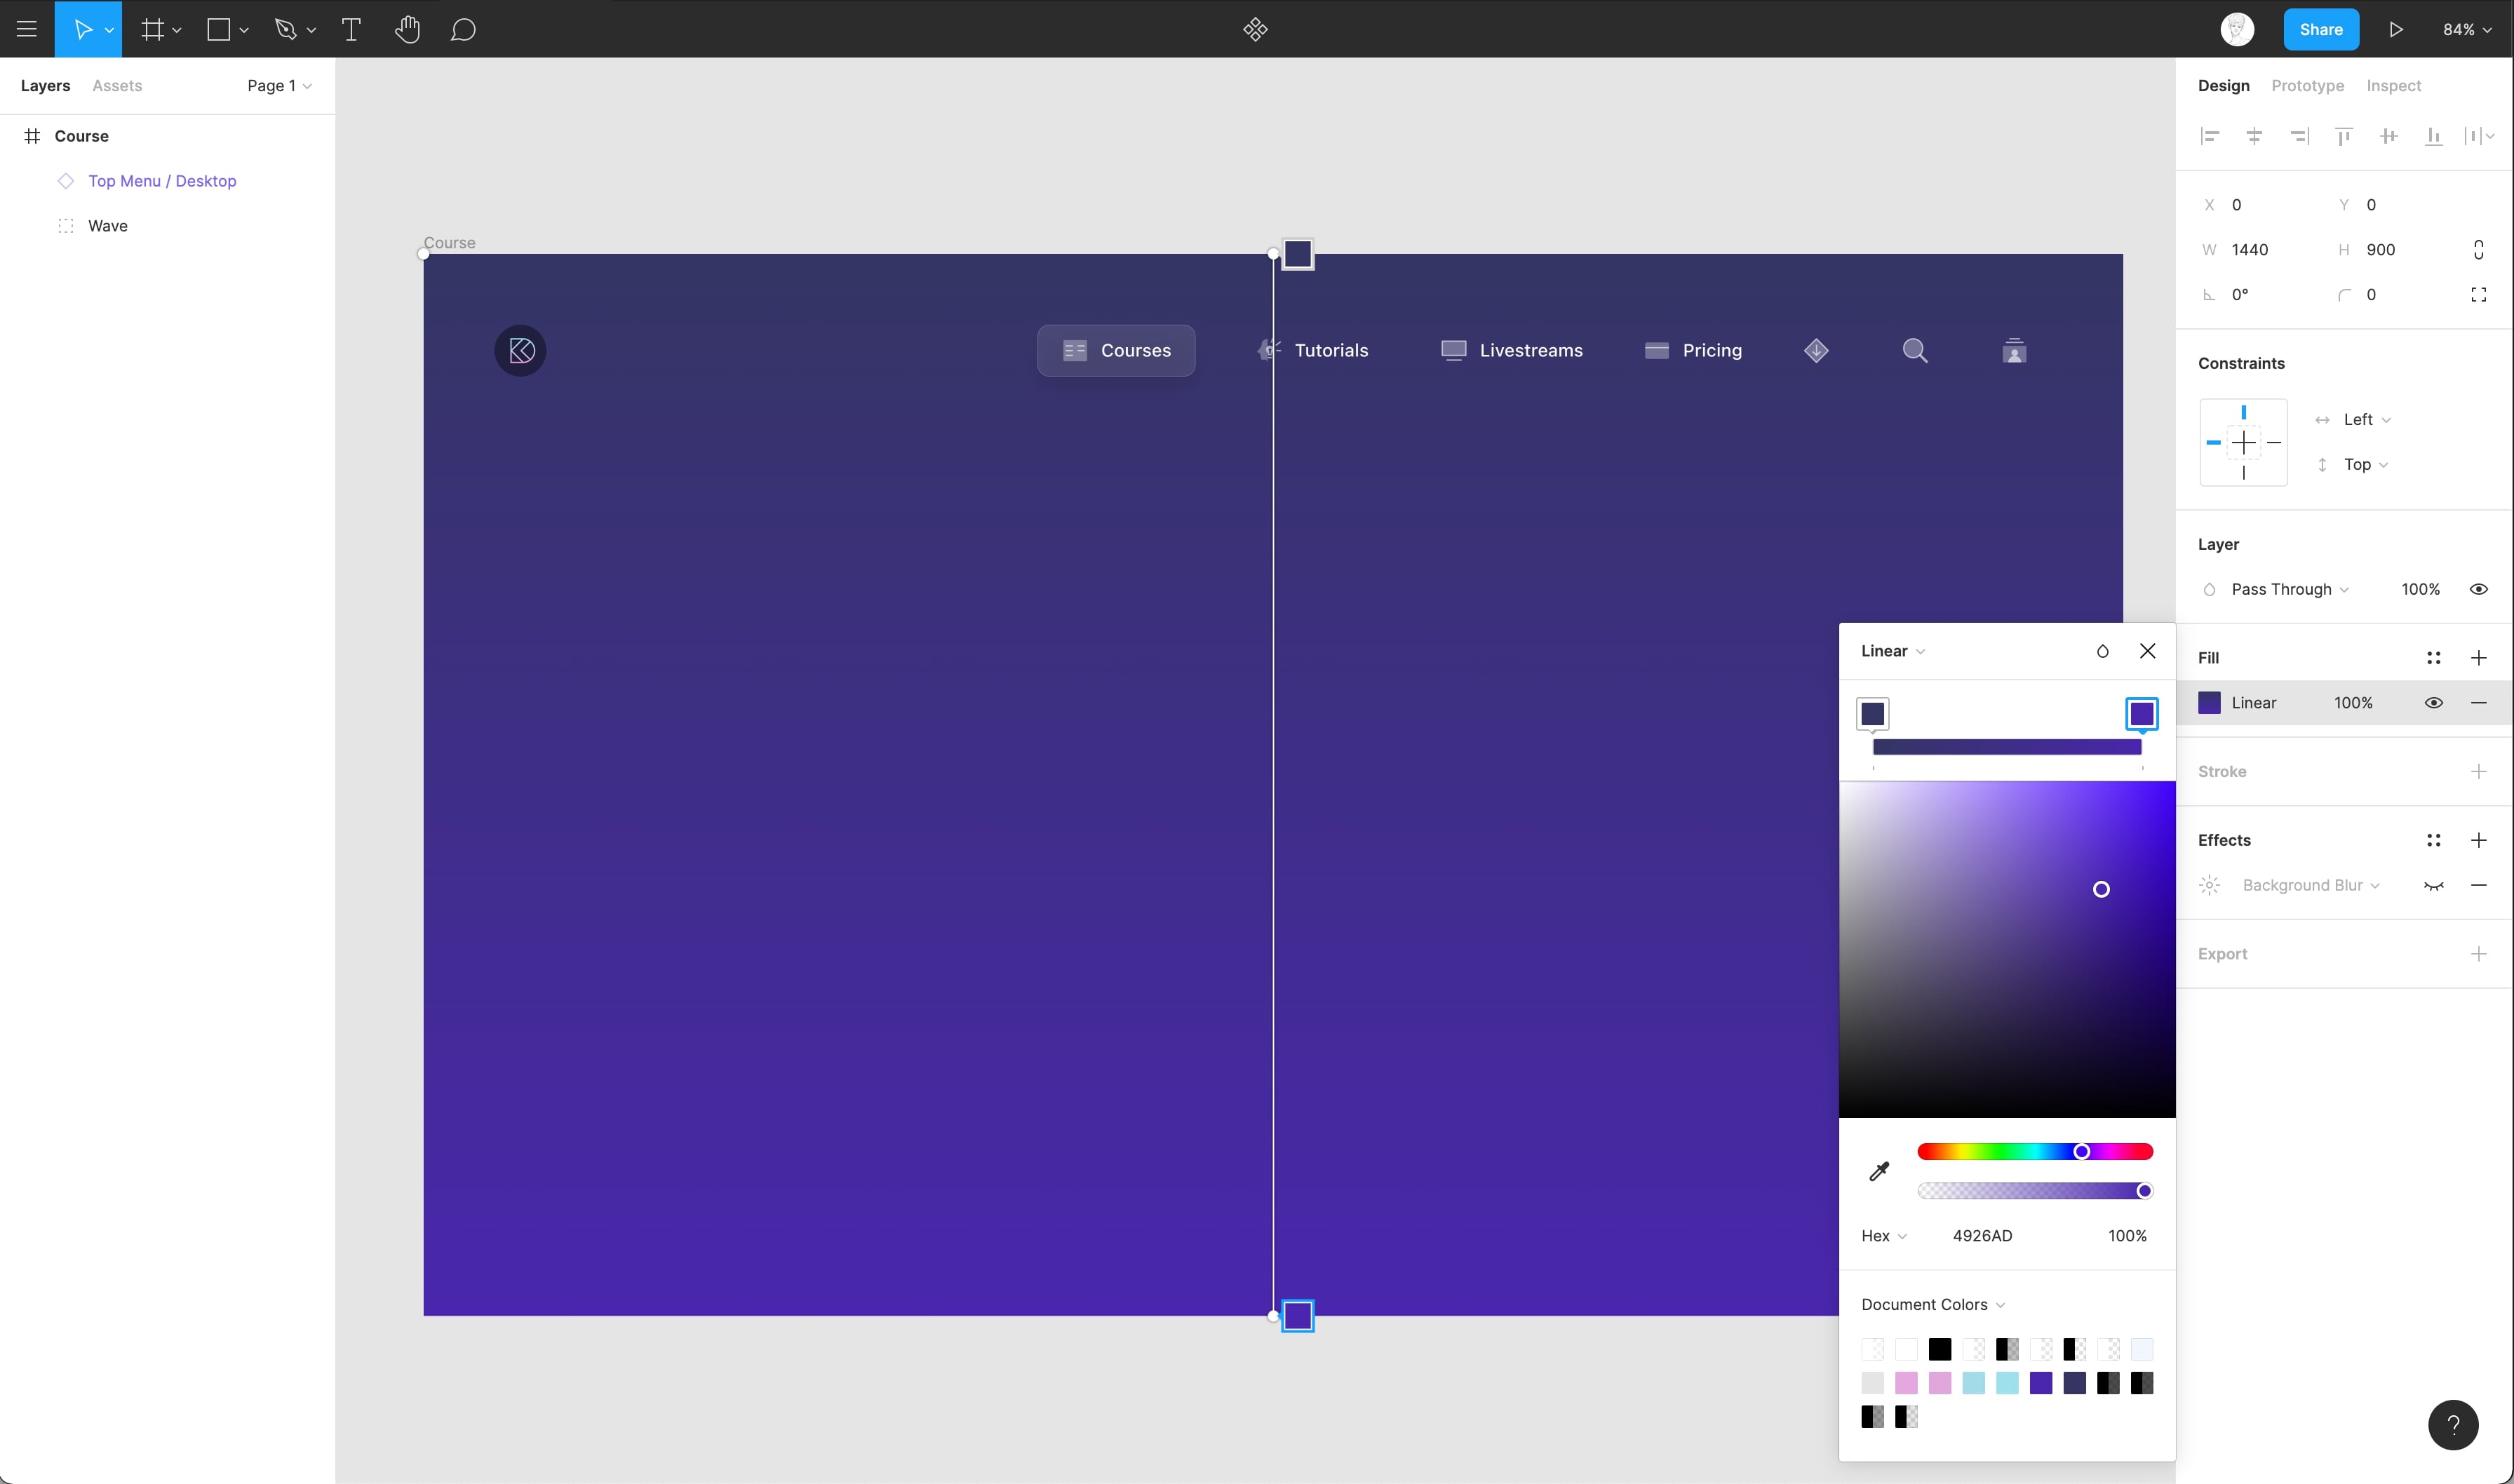Open the main hamburger menu
2514x1484 pixels.
click(x=27, y=29)
